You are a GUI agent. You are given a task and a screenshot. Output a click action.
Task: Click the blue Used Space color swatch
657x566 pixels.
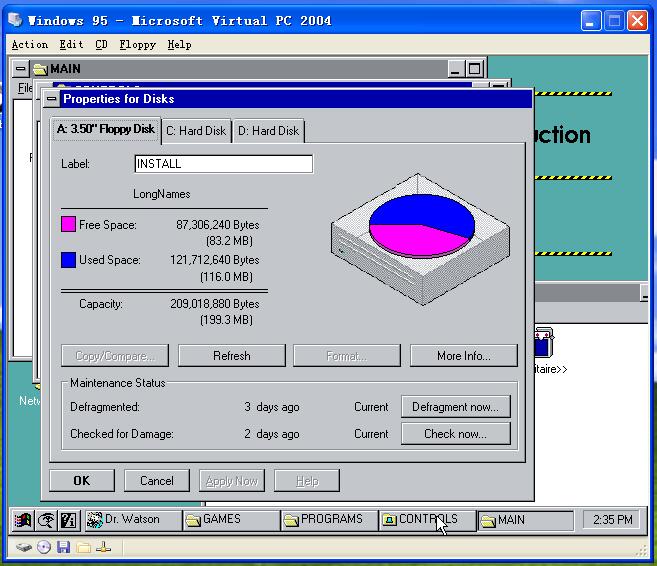[68, 260]
